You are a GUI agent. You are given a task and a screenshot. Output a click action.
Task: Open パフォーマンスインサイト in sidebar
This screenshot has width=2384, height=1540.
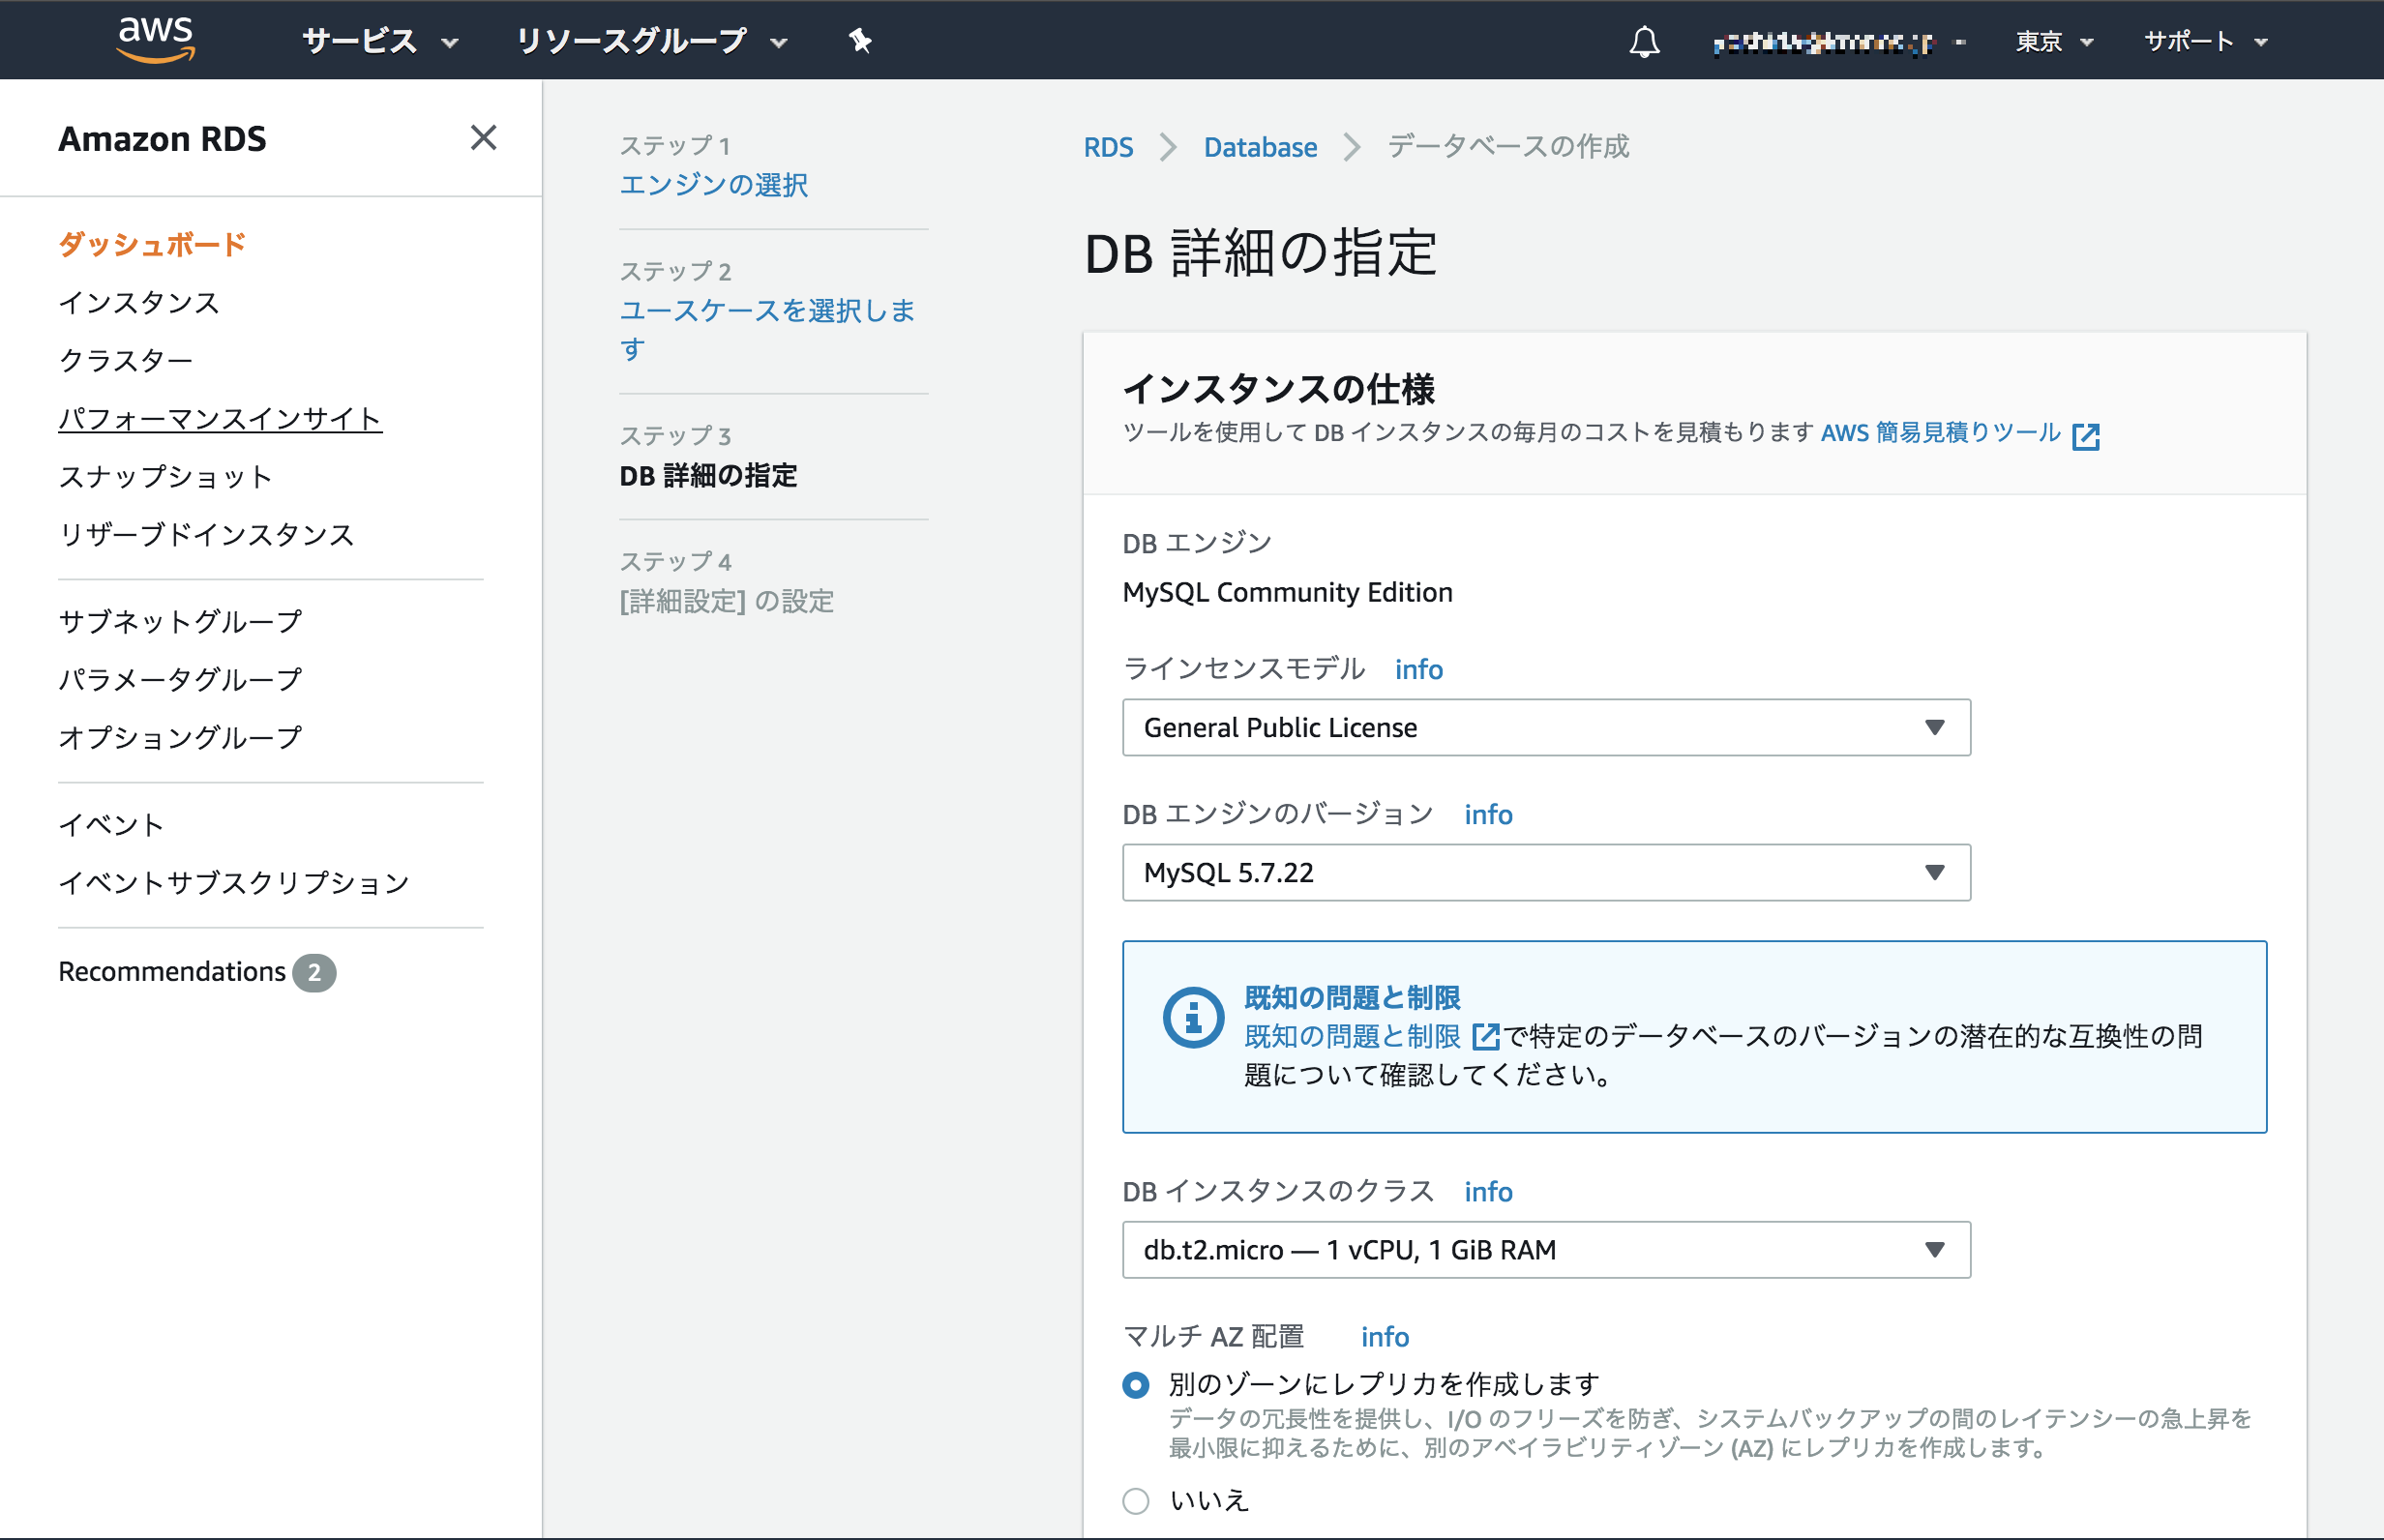(x=220, y=418)
